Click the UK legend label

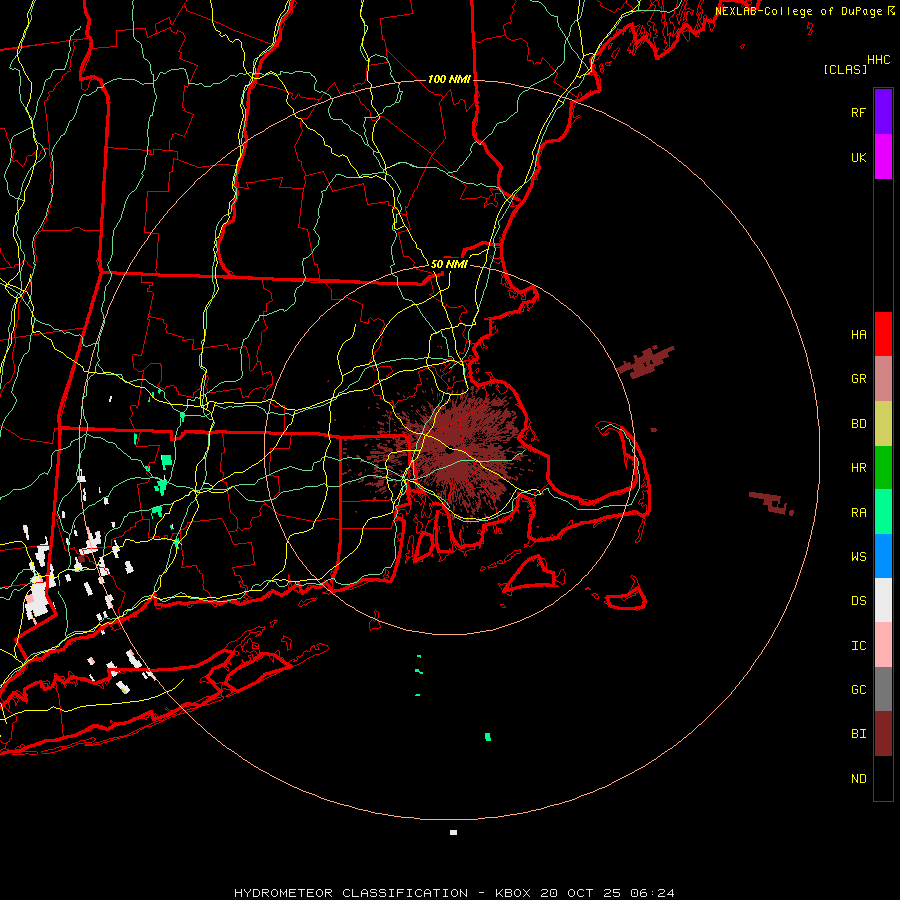(x=859, y=157)
